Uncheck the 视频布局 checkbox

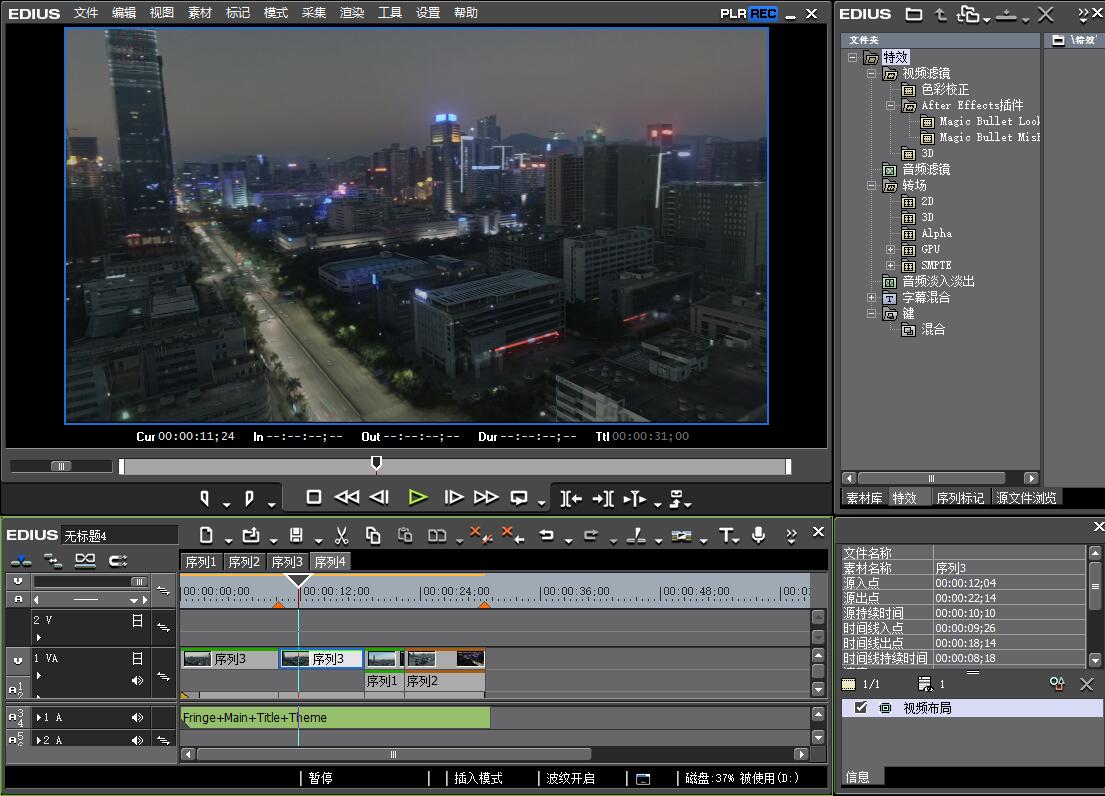coord(860,707)
